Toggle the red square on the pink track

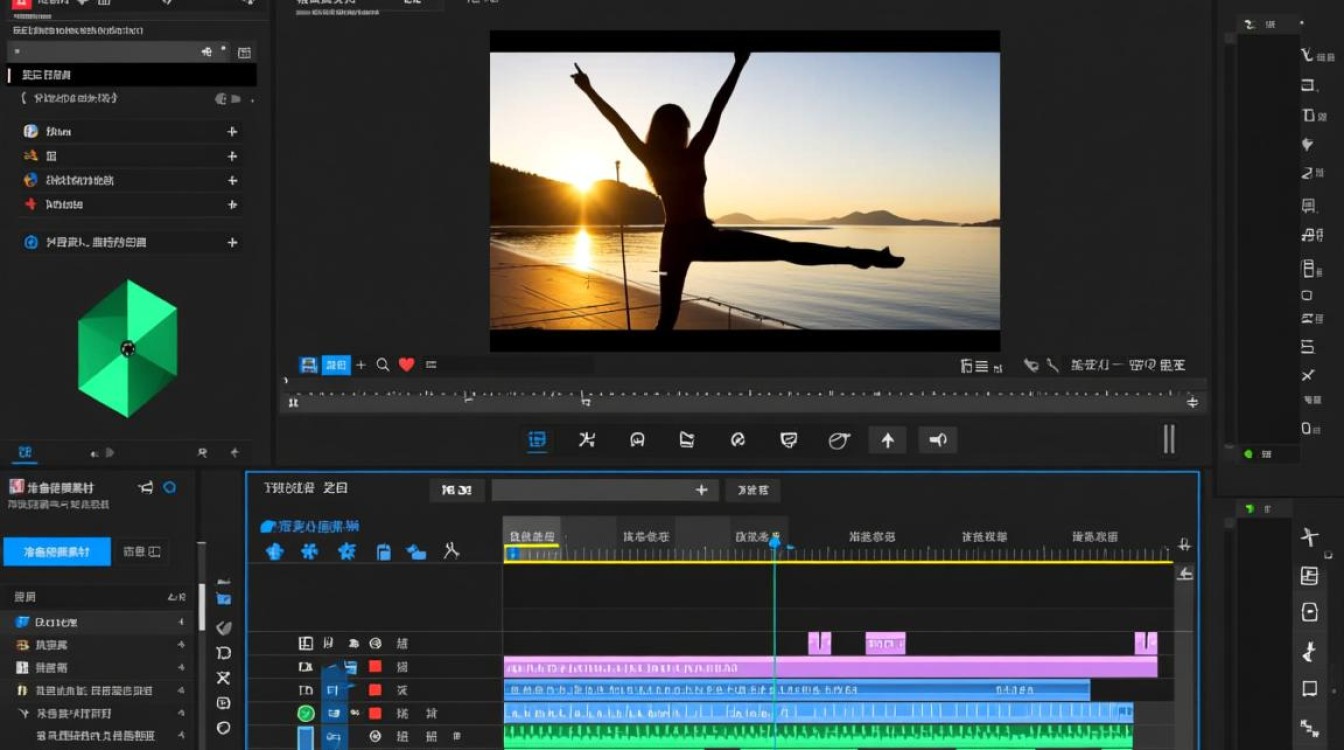coord(375,666)
